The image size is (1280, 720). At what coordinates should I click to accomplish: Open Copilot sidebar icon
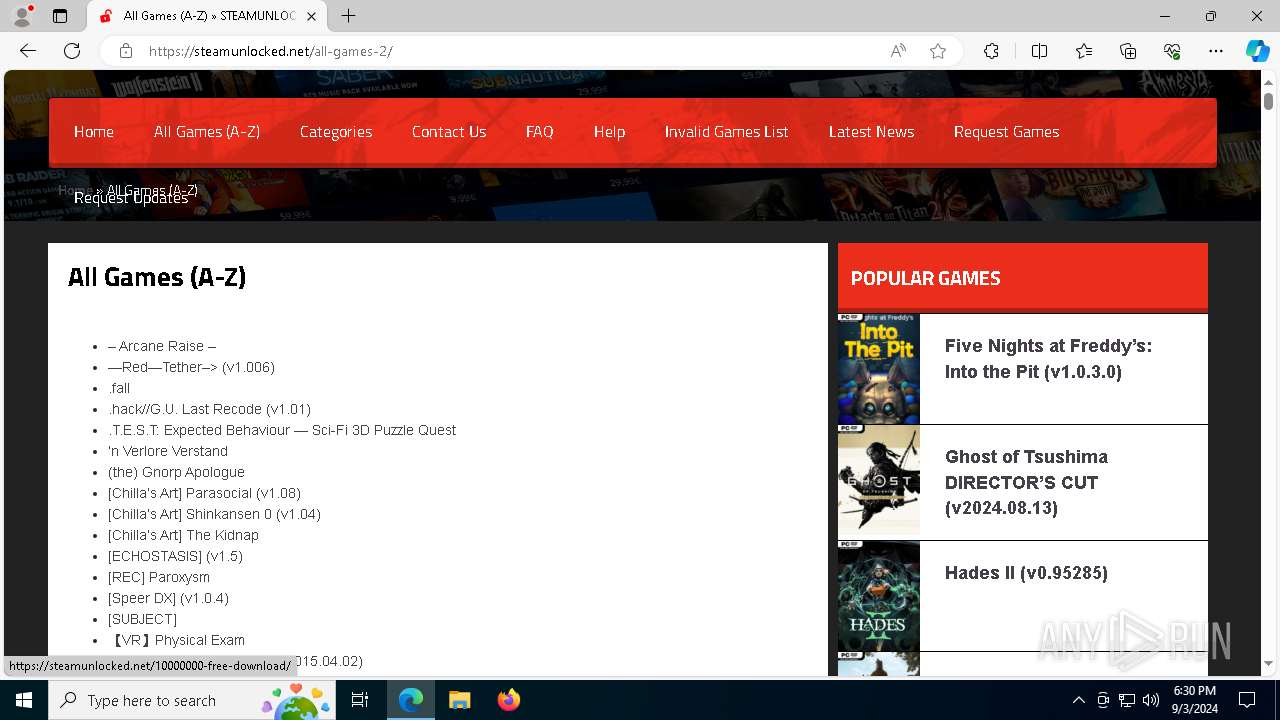(1257, 51)
